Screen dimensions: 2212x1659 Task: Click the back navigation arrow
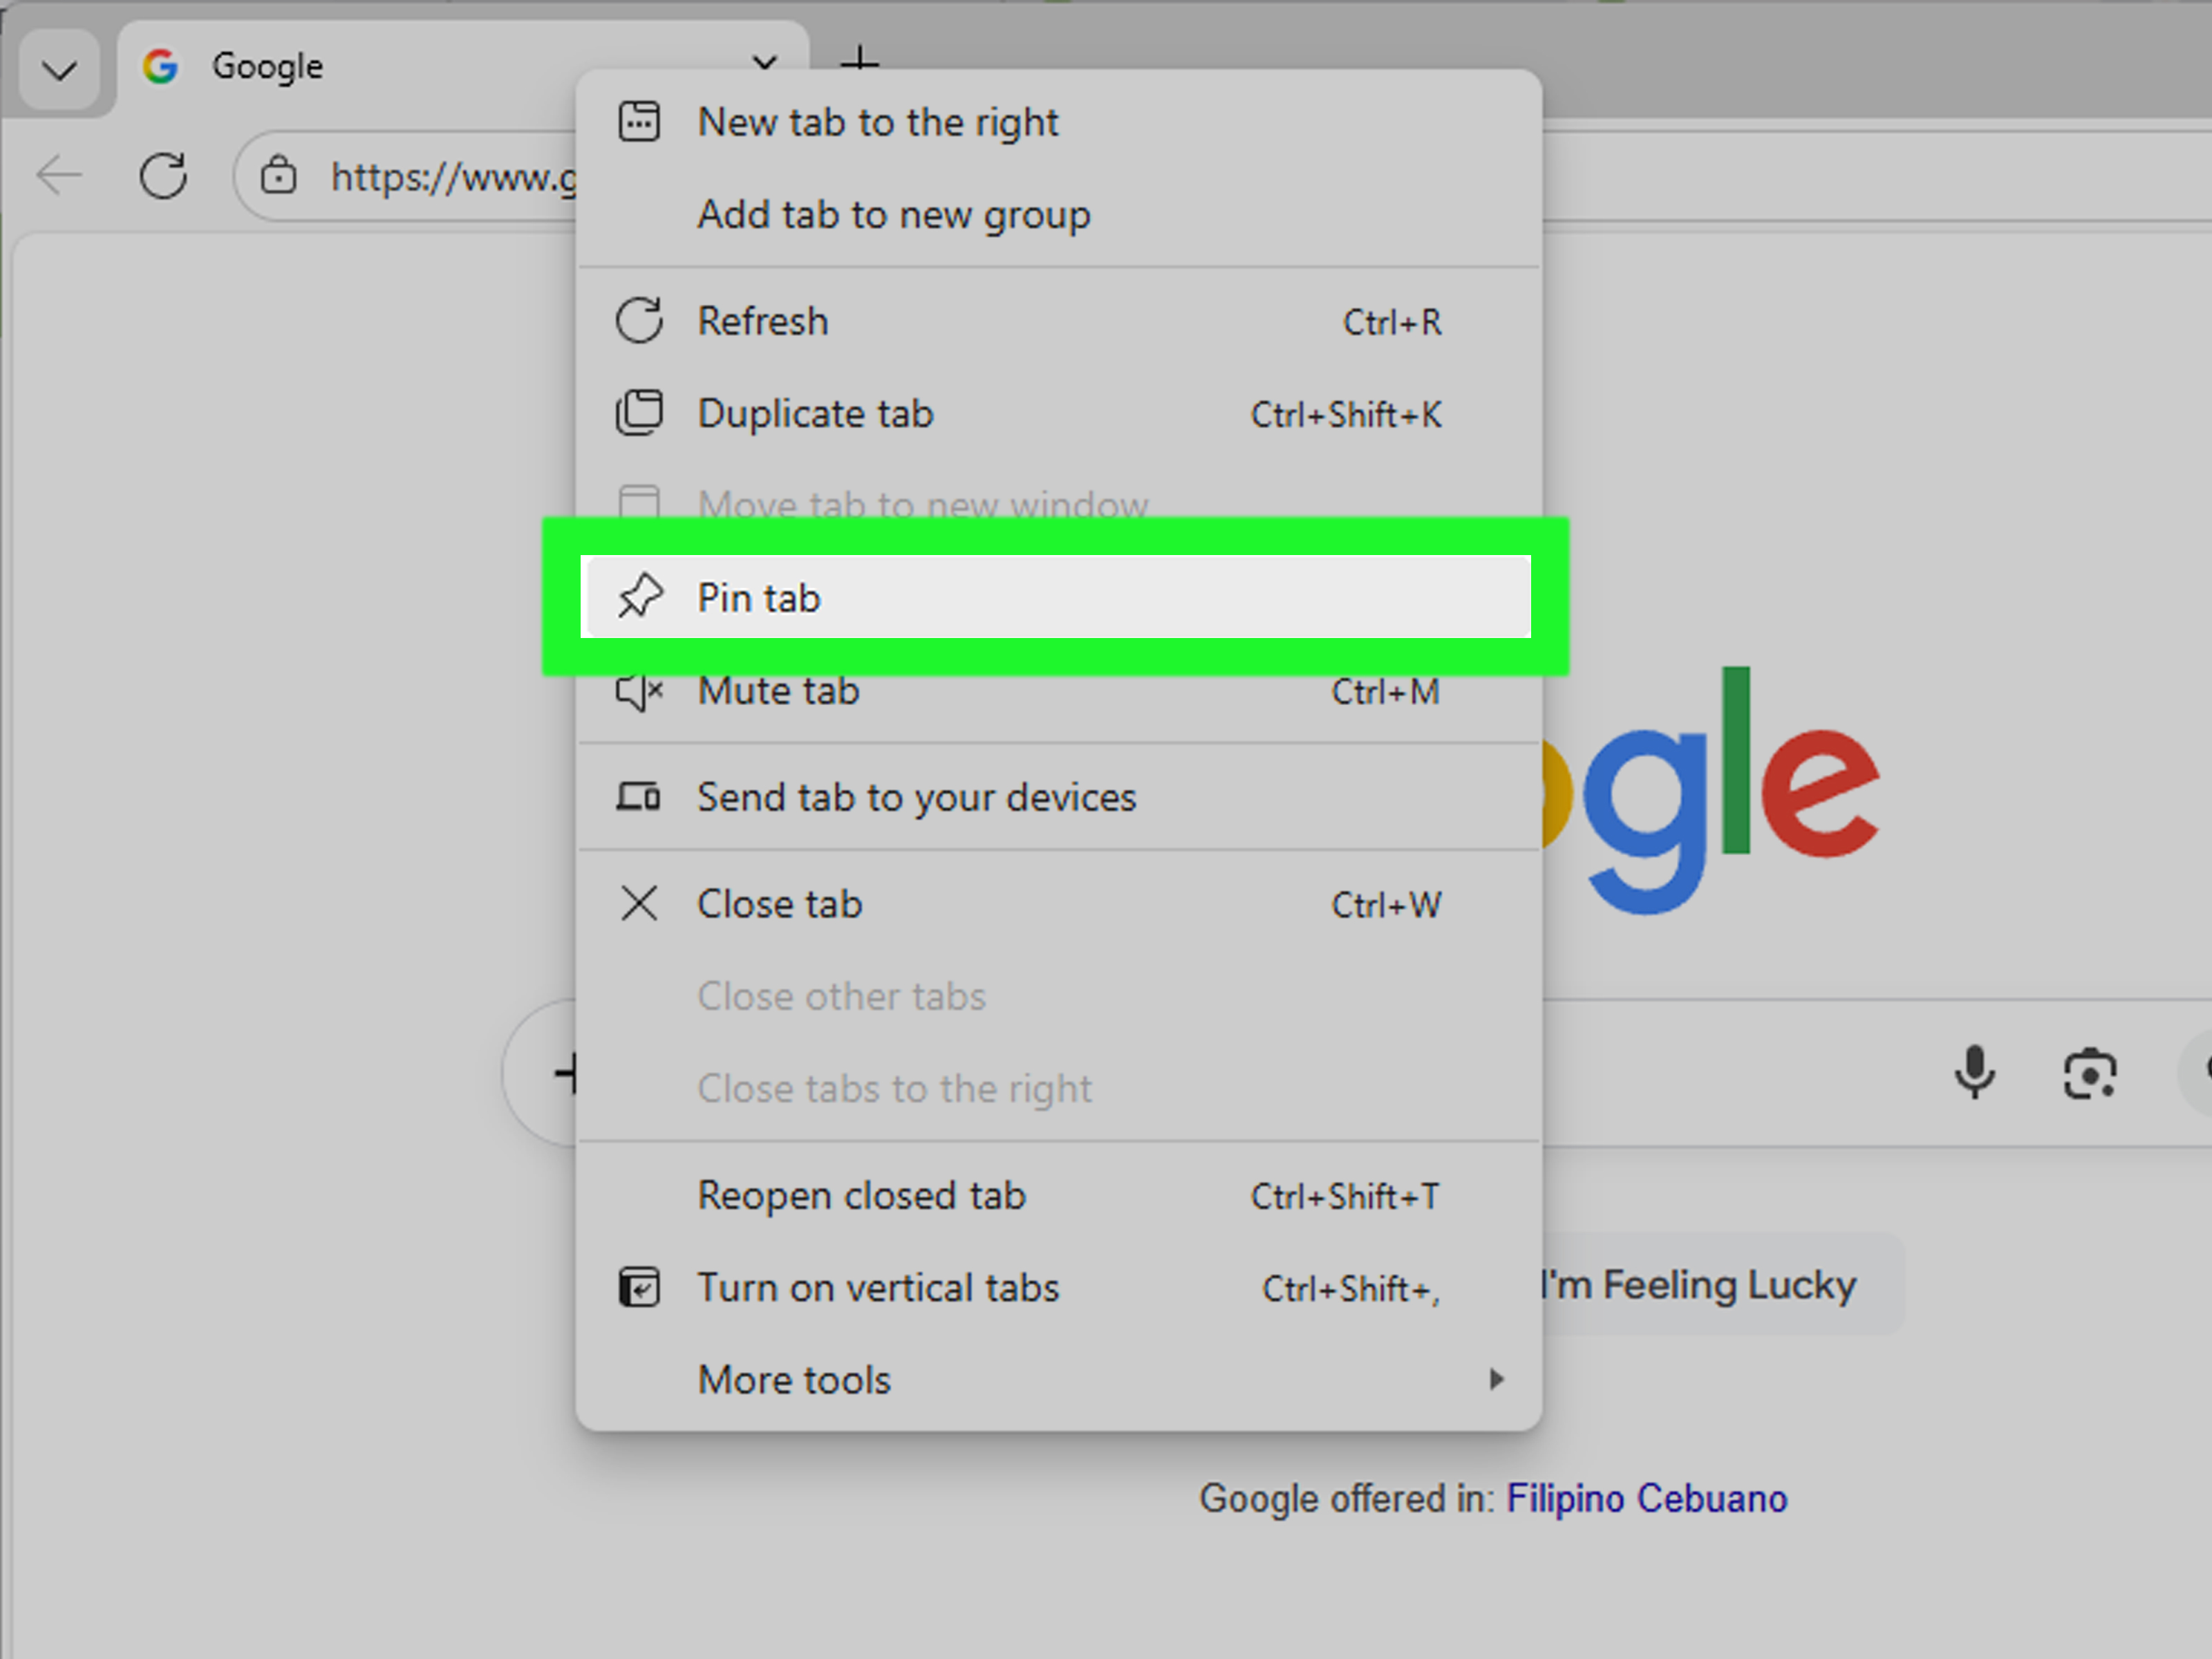coord(59,175)
